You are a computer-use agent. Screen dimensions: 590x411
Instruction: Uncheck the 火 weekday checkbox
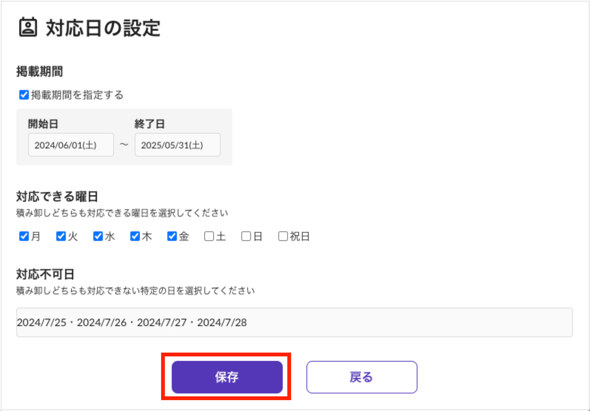click(x=61, y=236)
